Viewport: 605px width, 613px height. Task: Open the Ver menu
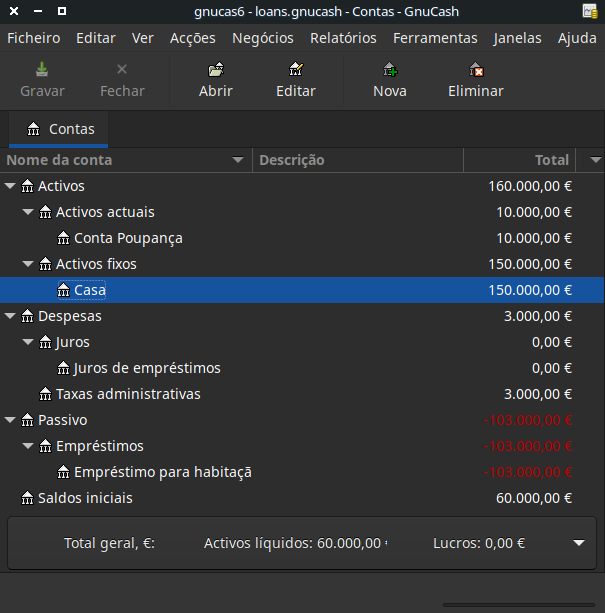click(x=143, y=38)
